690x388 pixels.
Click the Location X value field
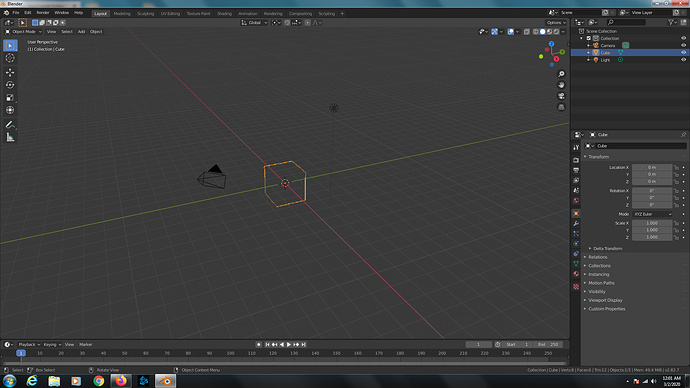click(652, 168)
